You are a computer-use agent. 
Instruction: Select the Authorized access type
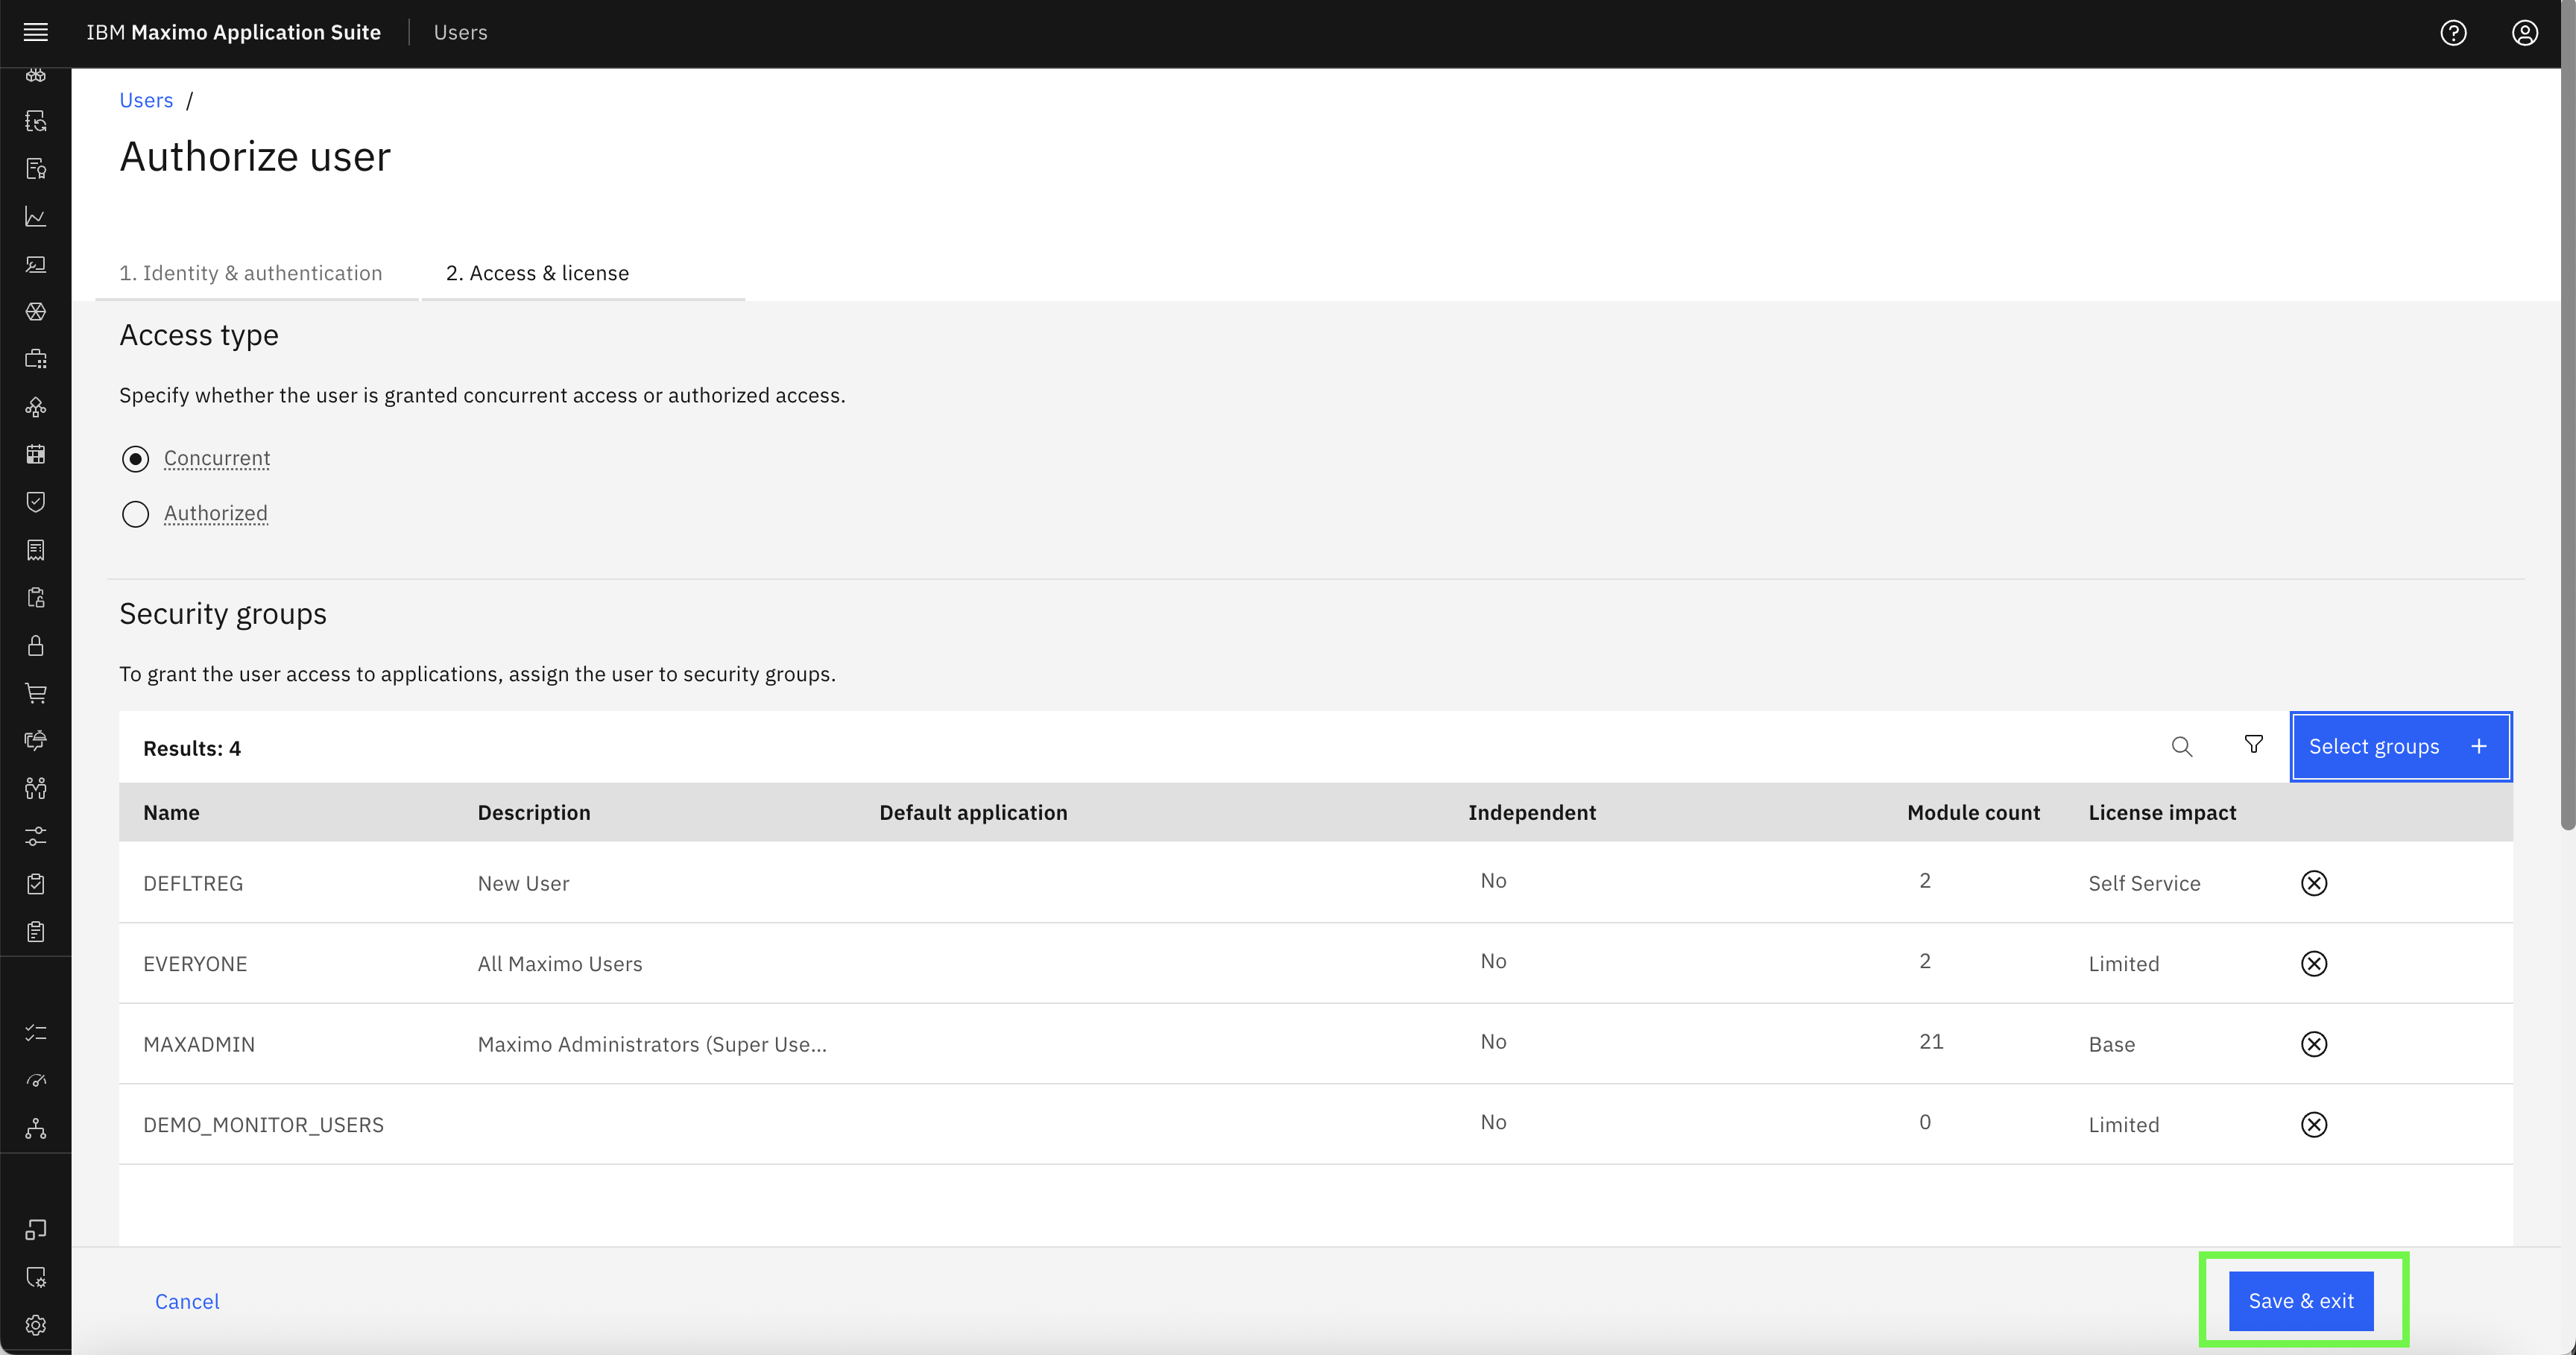point(135,514)
